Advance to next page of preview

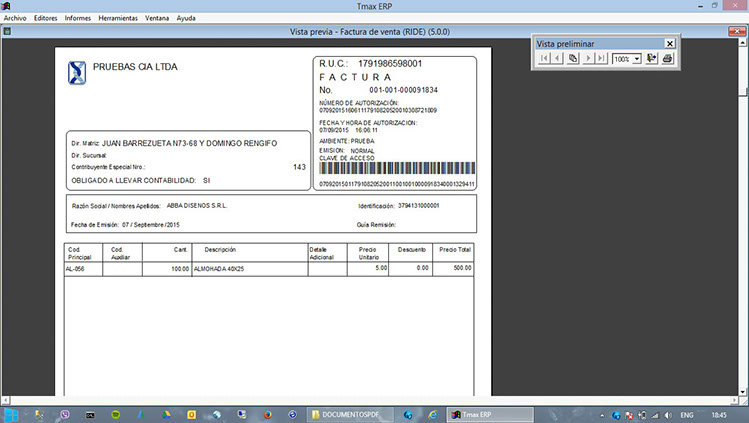588,59
